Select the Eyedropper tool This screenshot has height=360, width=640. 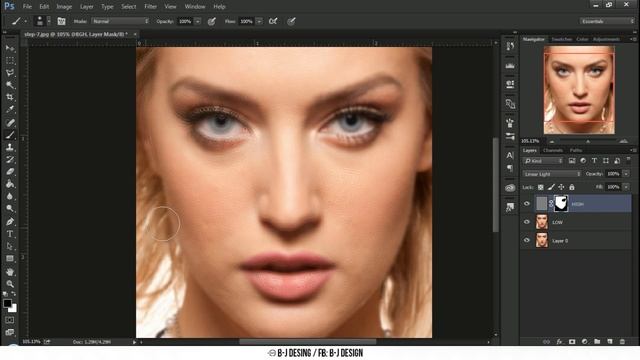pyautogui.click(x=10, y=109)
